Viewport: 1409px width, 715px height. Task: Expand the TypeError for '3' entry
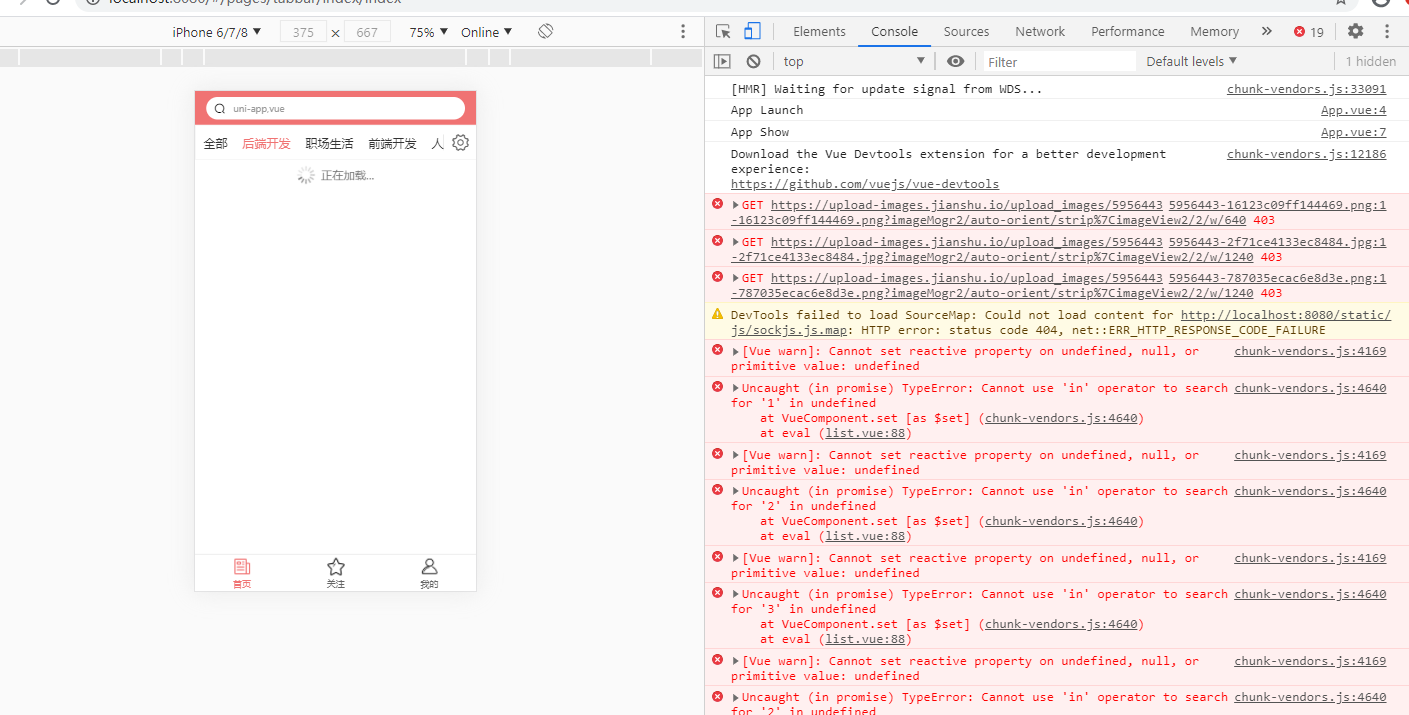tap(736, 594)
